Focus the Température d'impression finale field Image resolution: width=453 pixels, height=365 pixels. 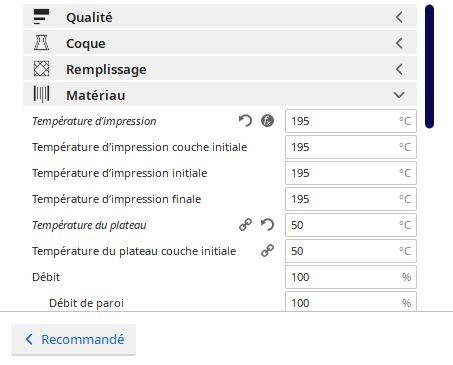351,199
